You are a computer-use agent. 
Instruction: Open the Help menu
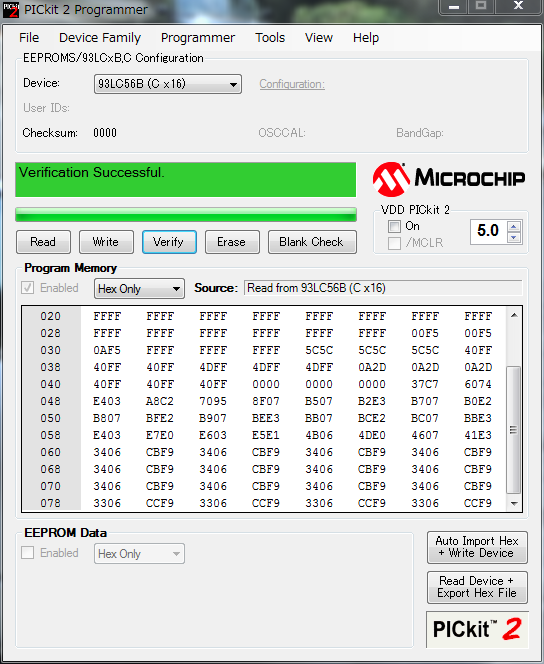pyautogui.click(x=366, y=38)
